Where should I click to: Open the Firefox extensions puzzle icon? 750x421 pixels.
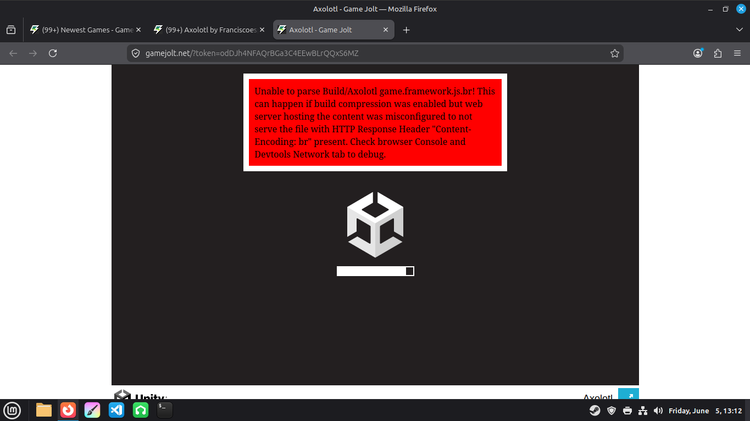[x=718, y=53]
